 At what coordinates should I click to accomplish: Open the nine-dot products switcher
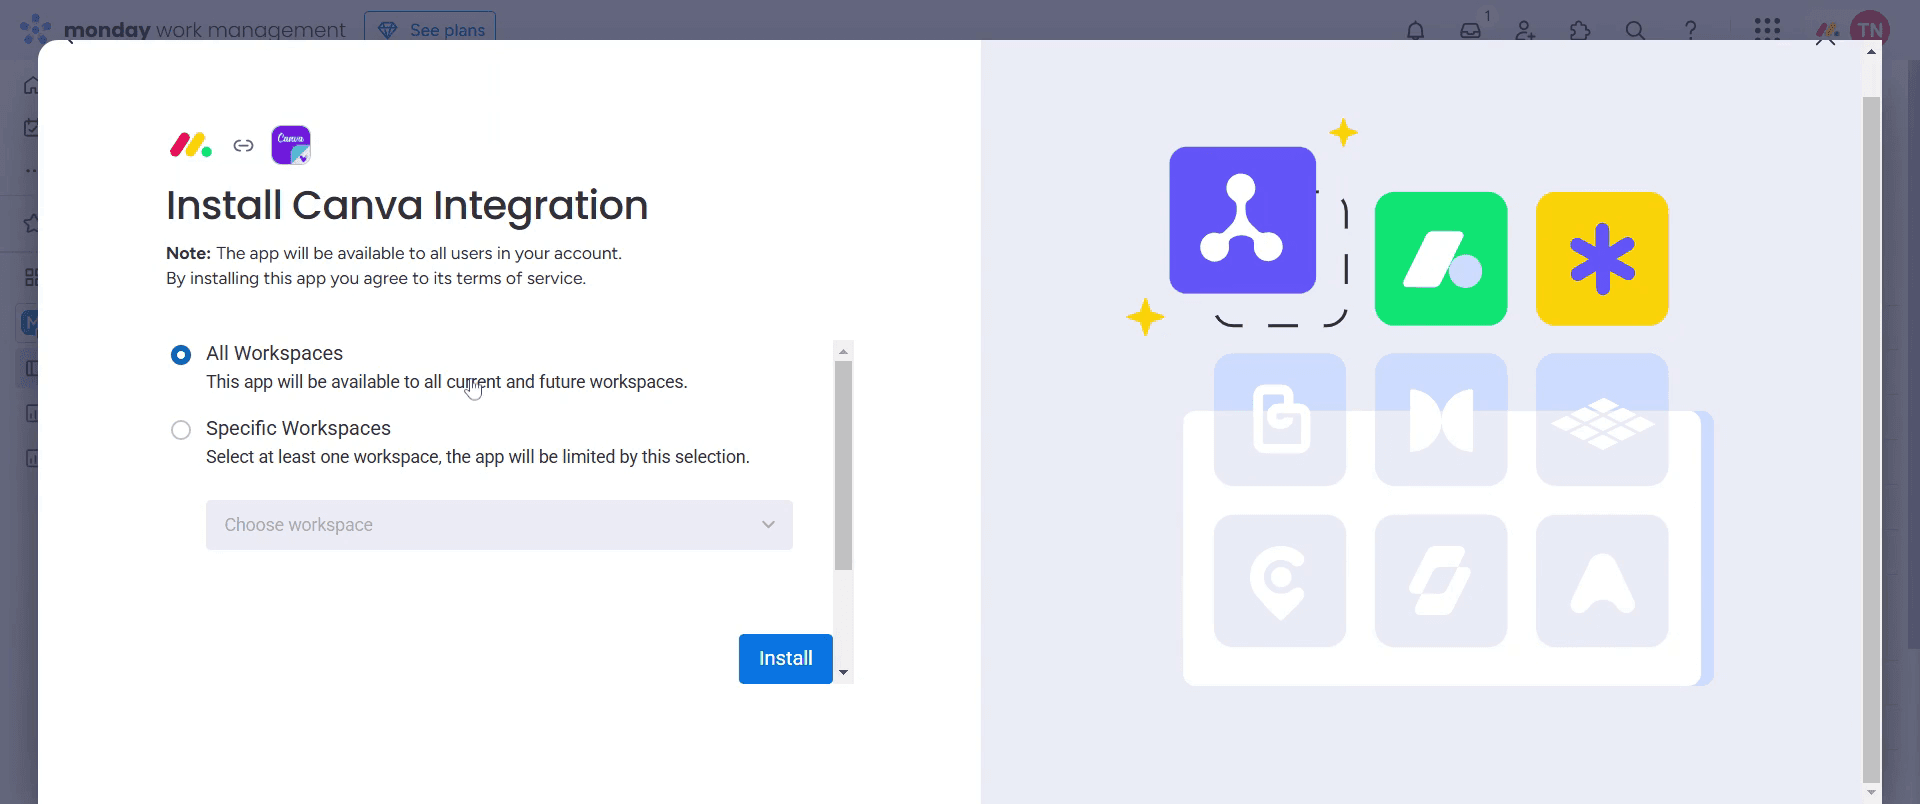pyautogui.click(x=1767, y=29)
